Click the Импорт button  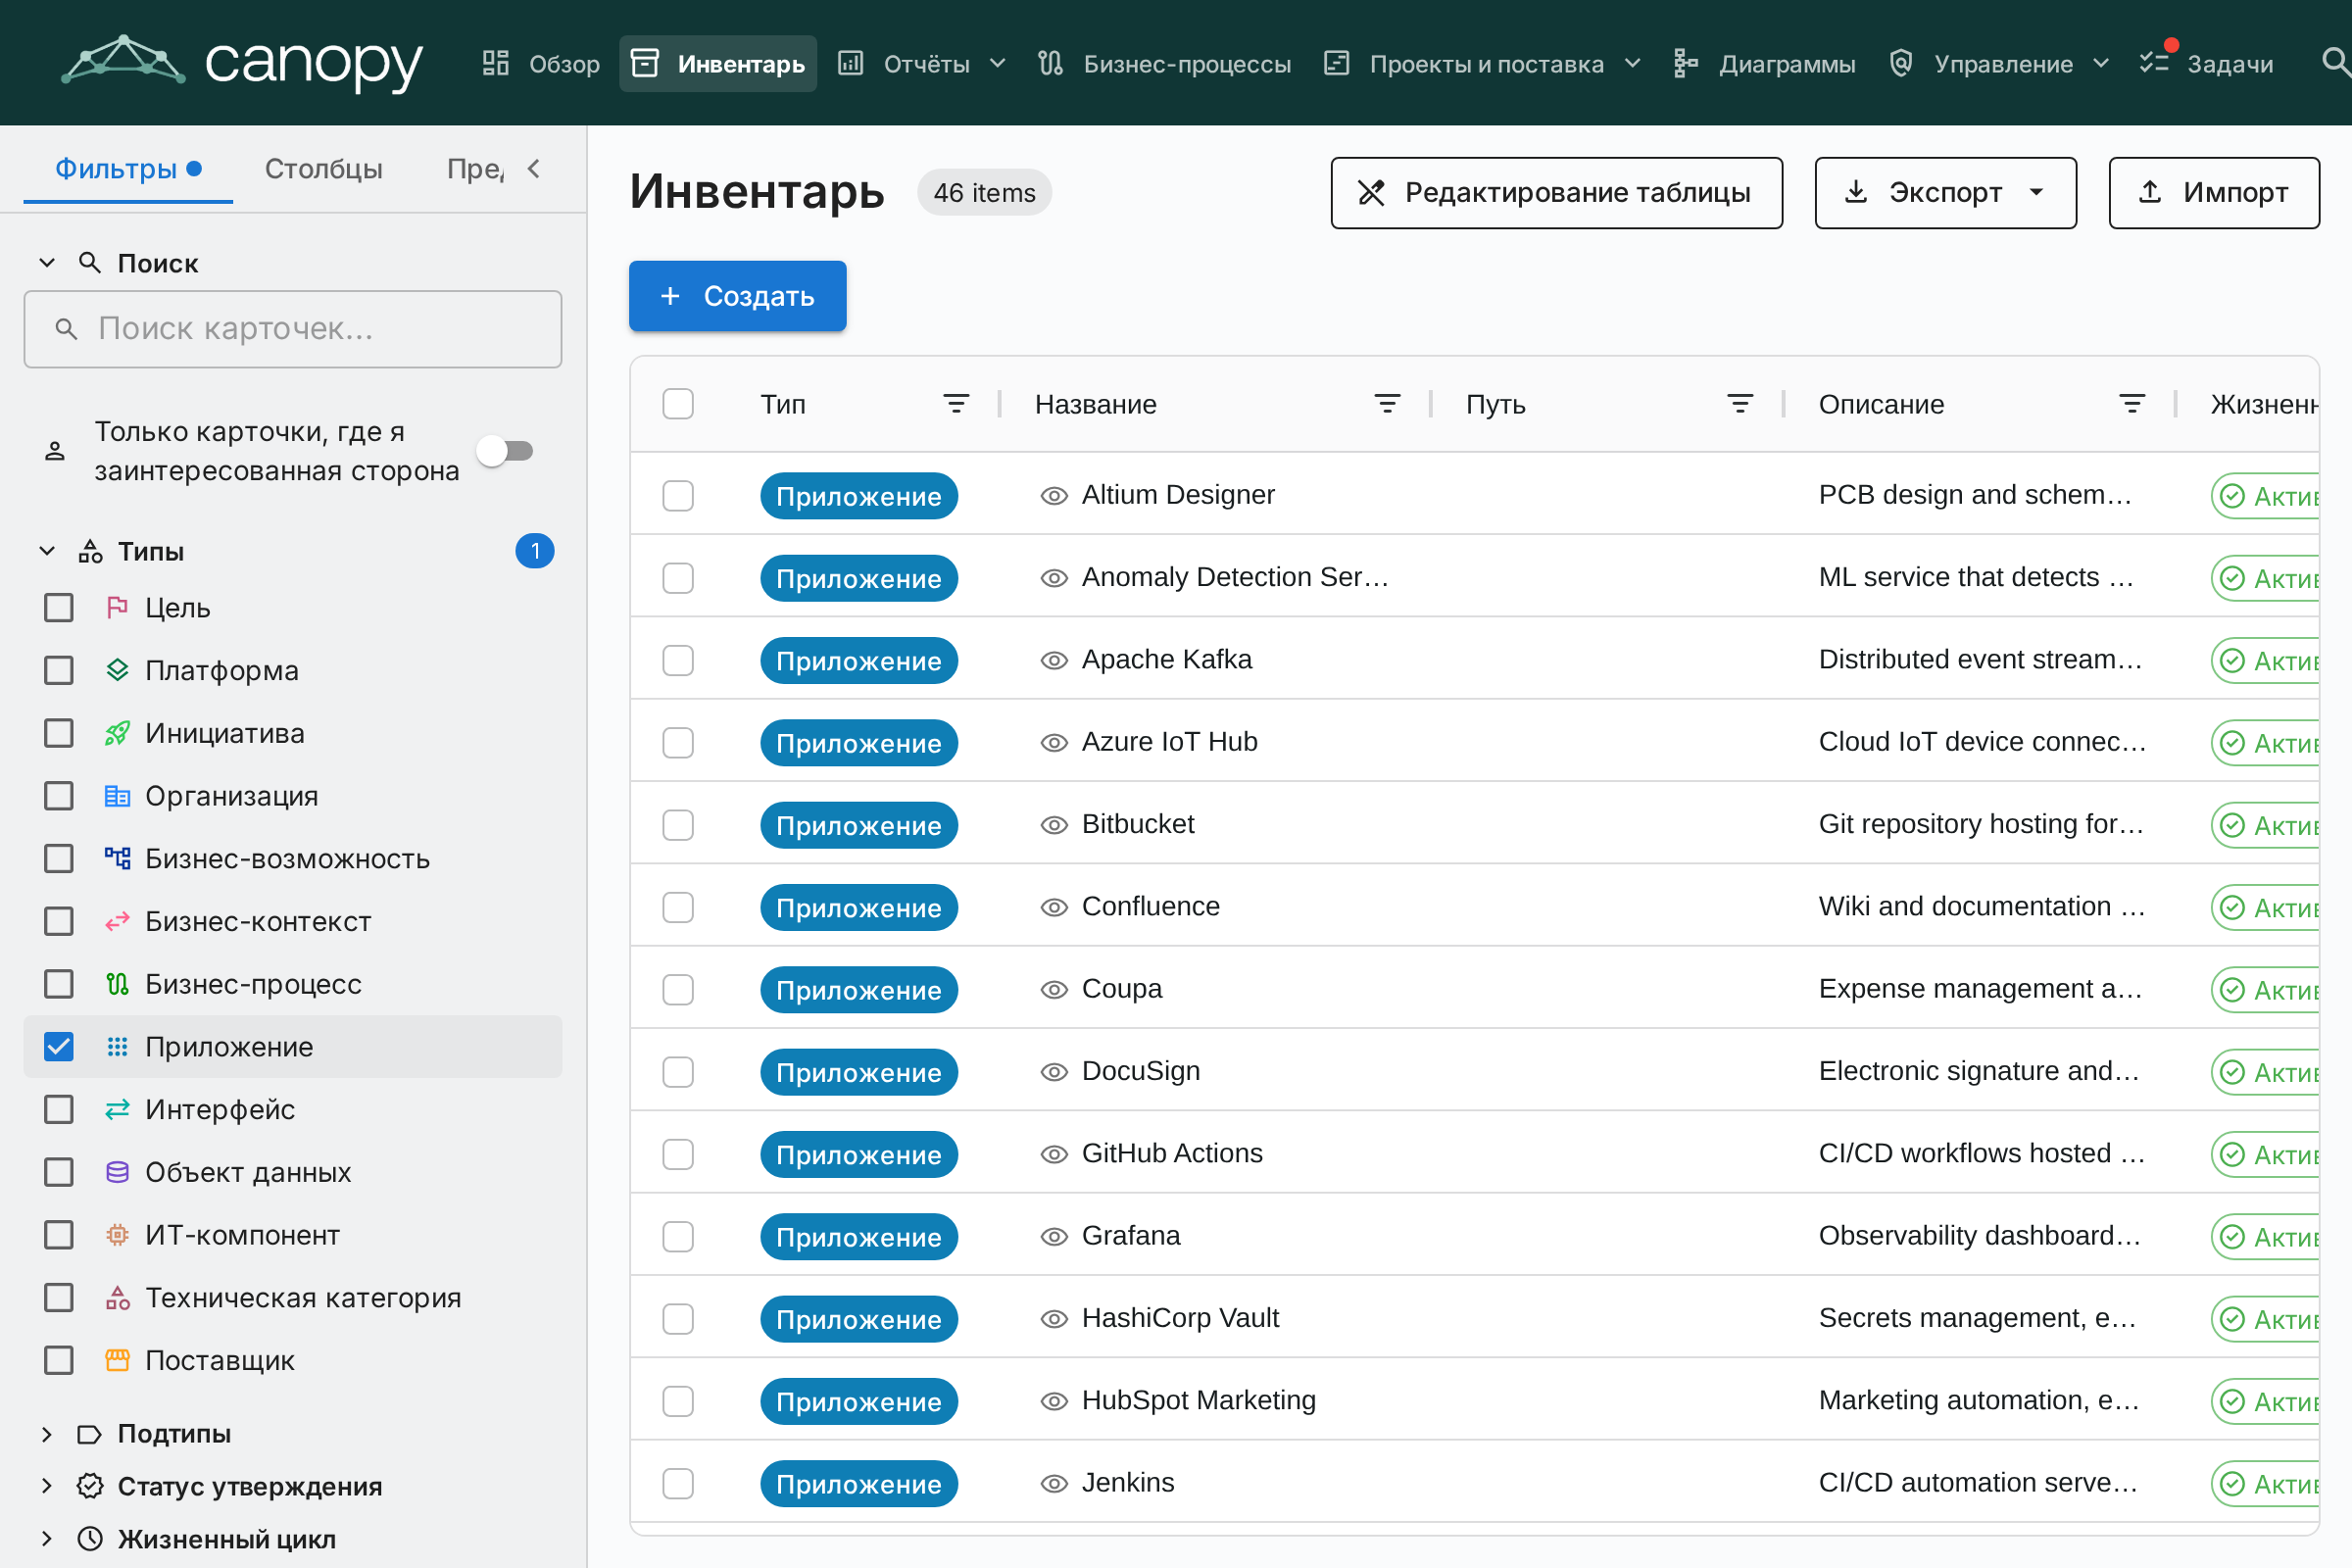(2214, 193)
